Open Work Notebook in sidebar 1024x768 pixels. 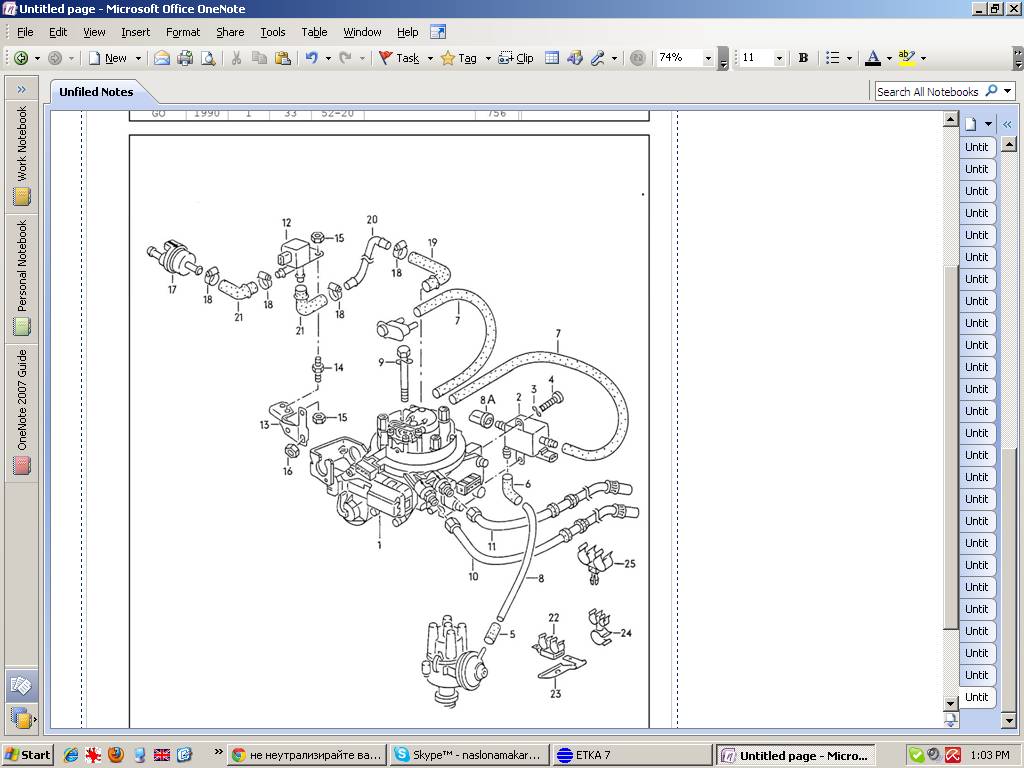point(21,155)
